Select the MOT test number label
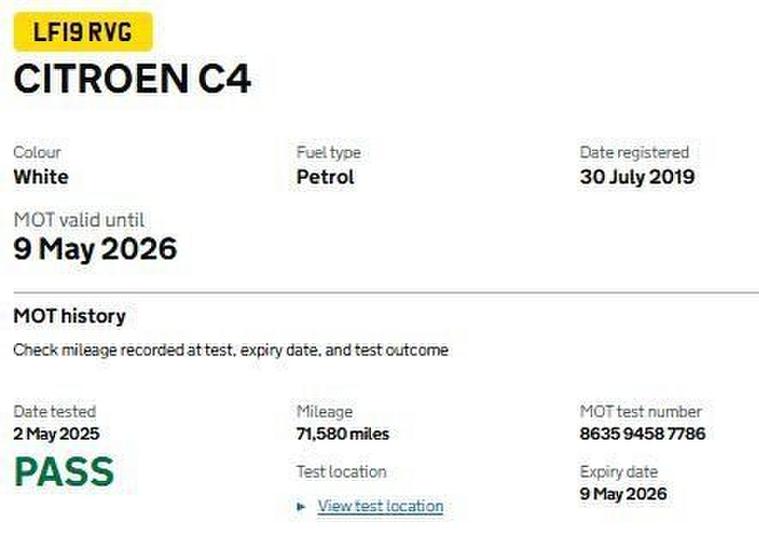 (x=641, y=411)
